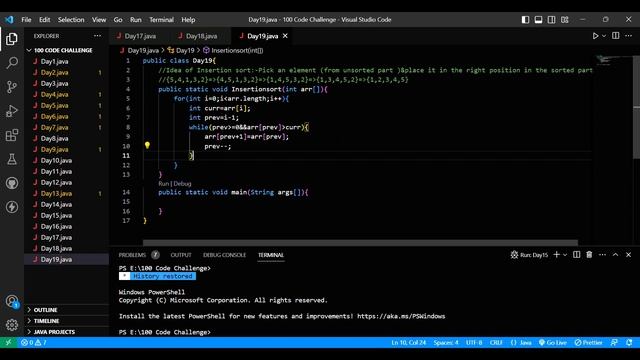This screenshot has height=360, width=640.
Task: Maximize the panel with the up chevron
Action: pyautogui.click(x=616, y=255)
